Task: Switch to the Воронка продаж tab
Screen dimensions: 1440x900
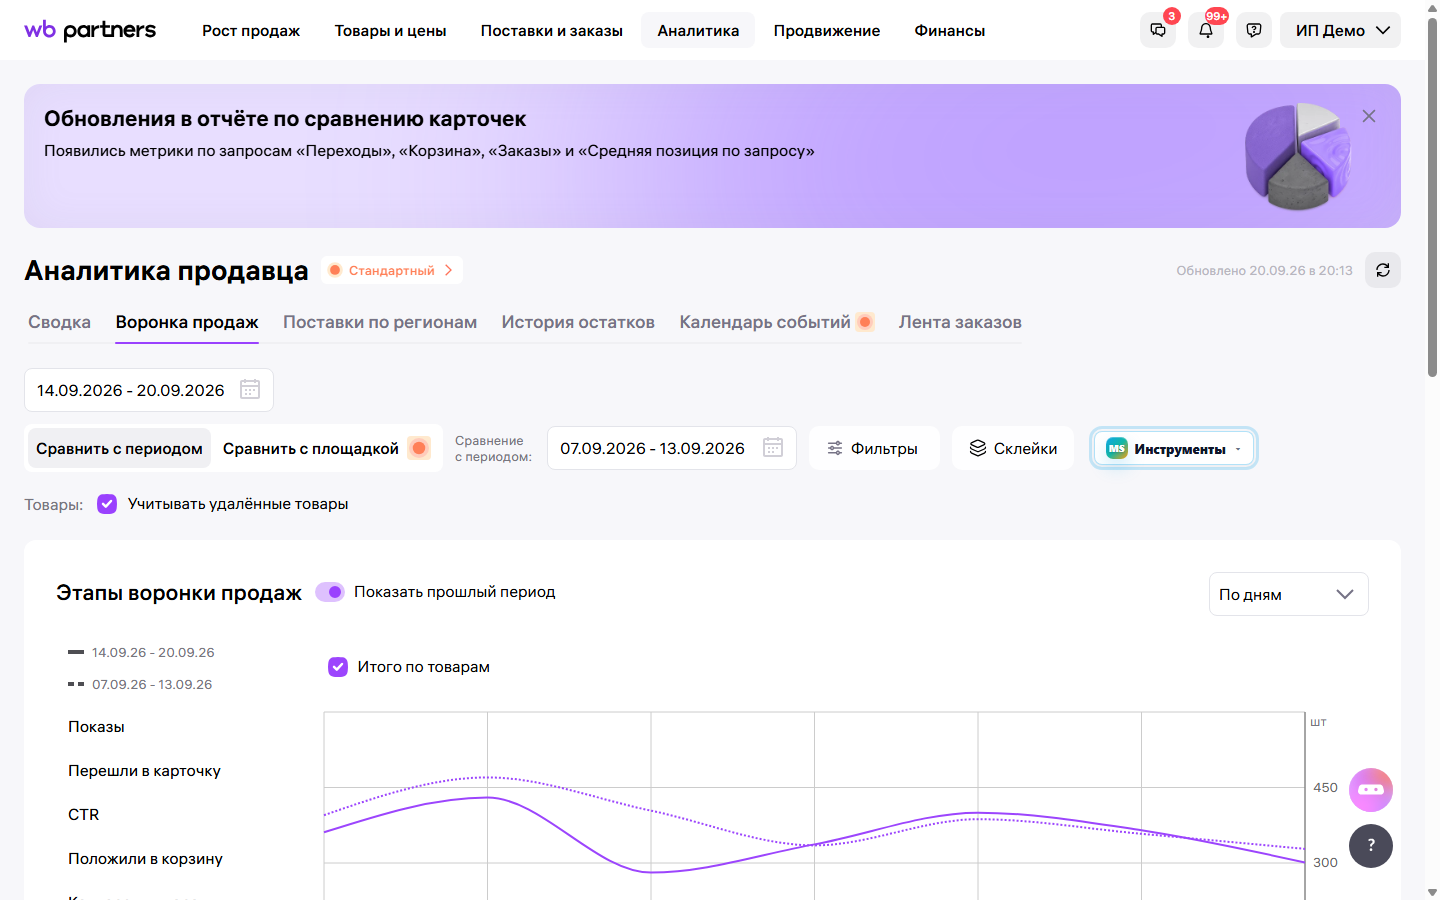Action: (187, 322)
